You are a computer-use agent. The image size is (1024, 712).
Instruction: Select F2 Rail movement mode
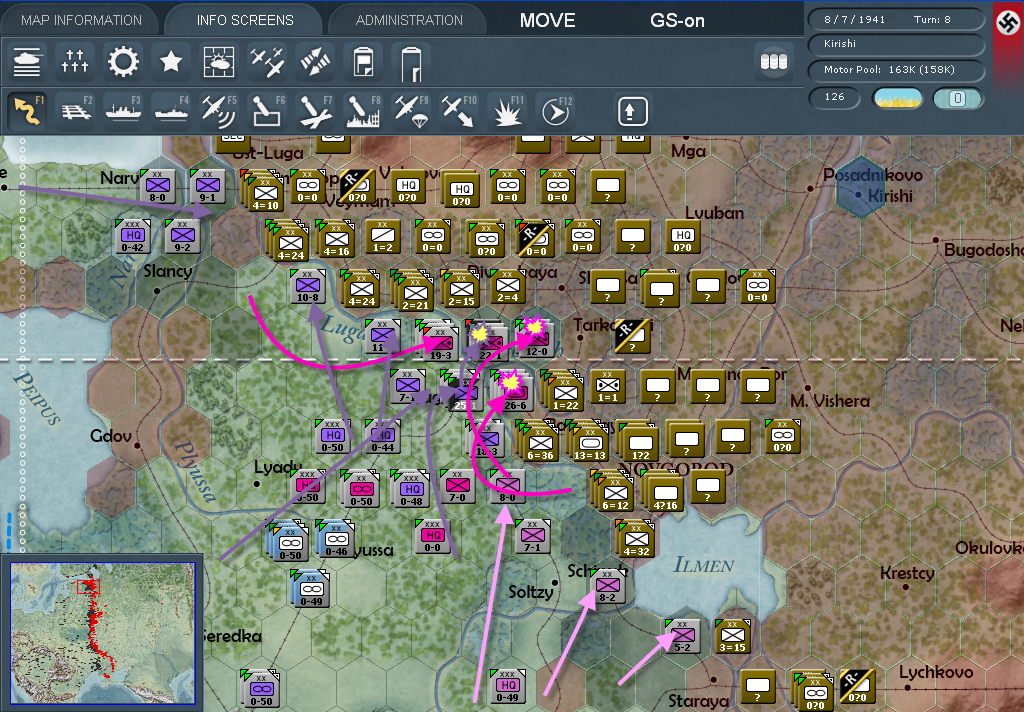(76, 110)
